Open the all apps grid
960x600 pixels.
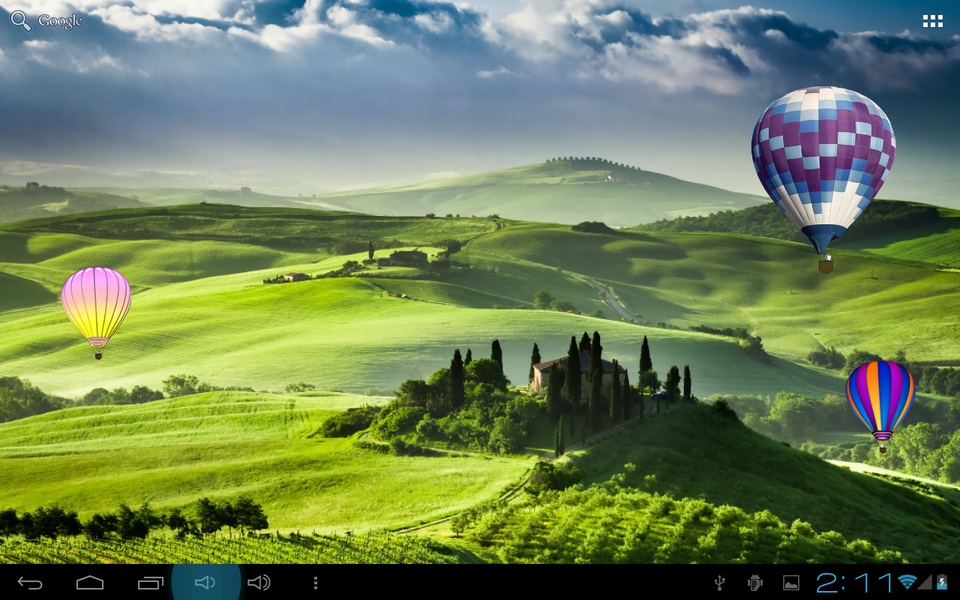tap(932, 21)
